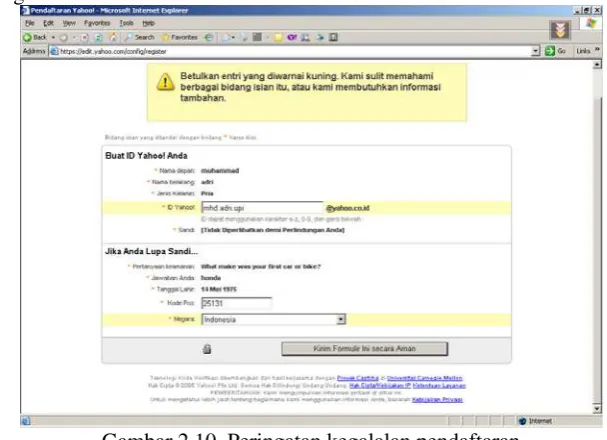Click the yellow note toolbar icon
Viewport: 607px width, 440px height.
click(278, 38)
